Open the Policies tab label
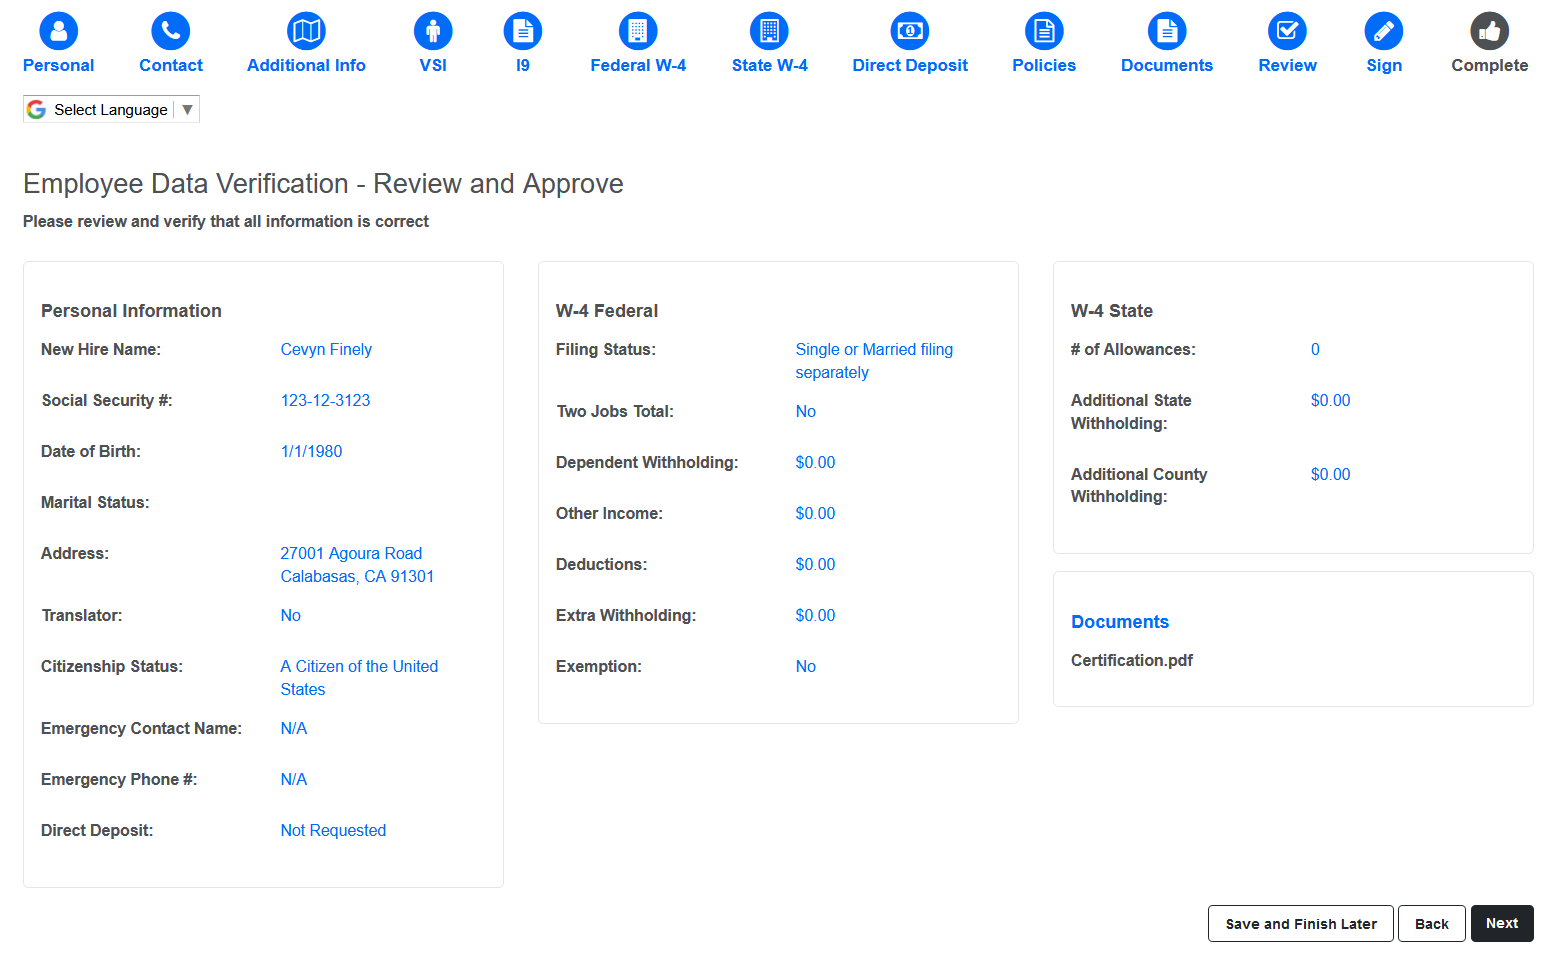 click(1044, 65)
